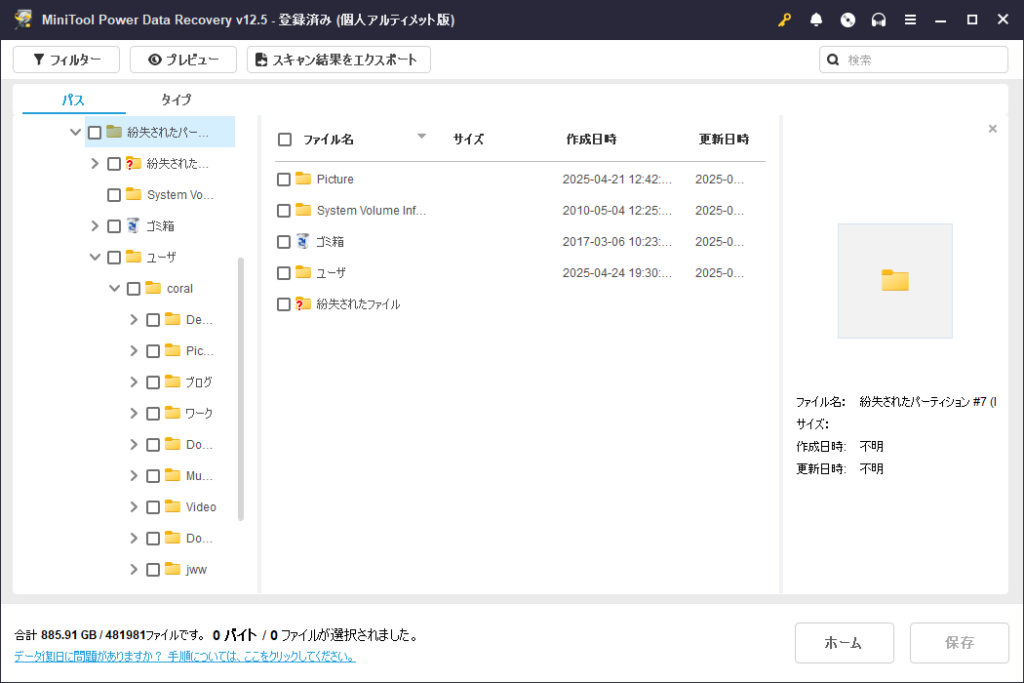Click the ユーザ folder icon in file list

point(303,272)
